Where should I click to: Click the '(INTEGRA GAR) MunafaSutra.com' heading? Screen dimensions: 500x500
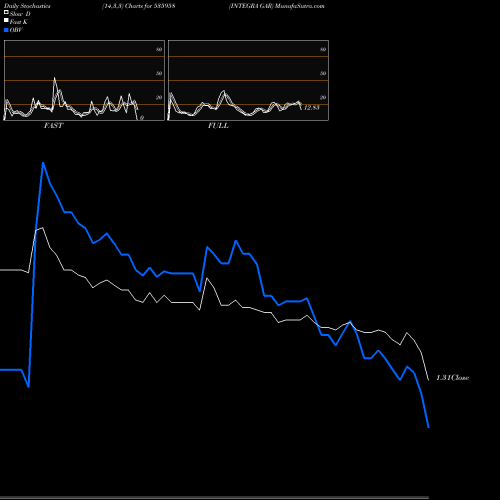tap(277, 6)
